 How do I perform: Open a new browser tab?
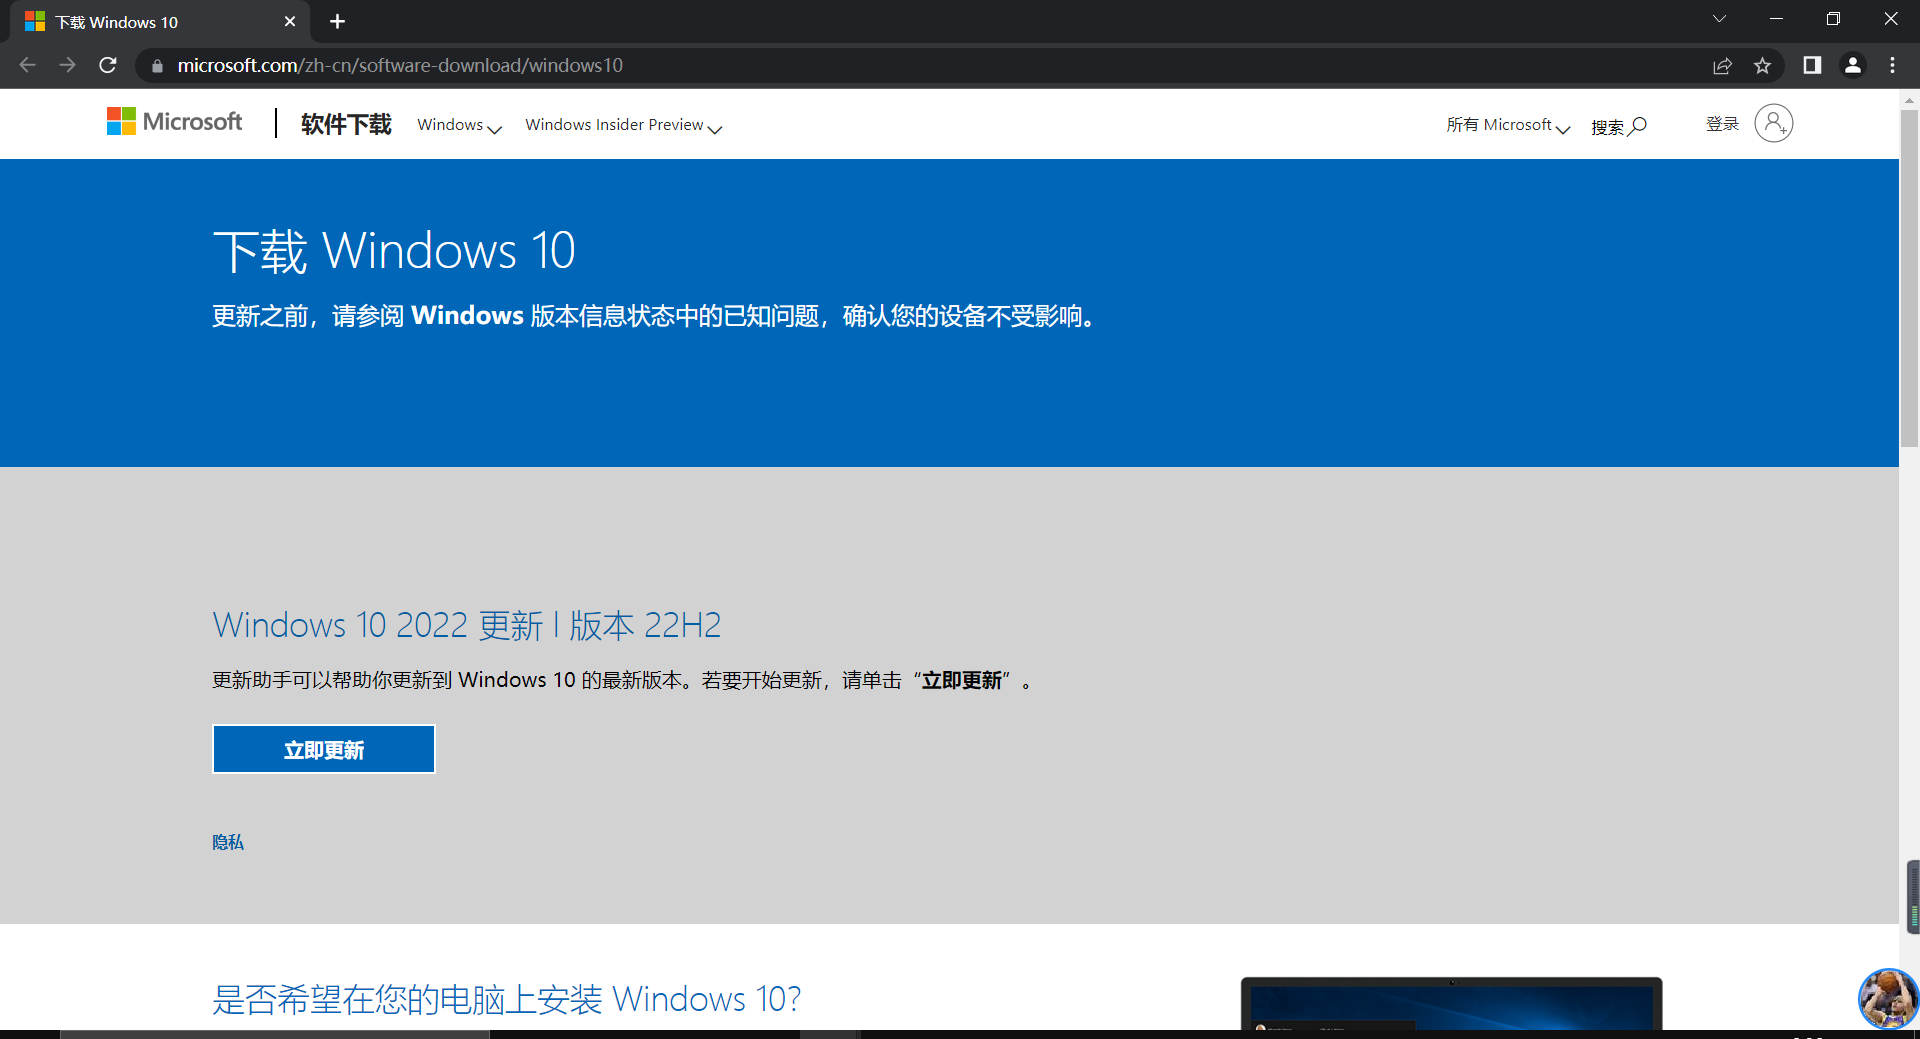point(337,21)
